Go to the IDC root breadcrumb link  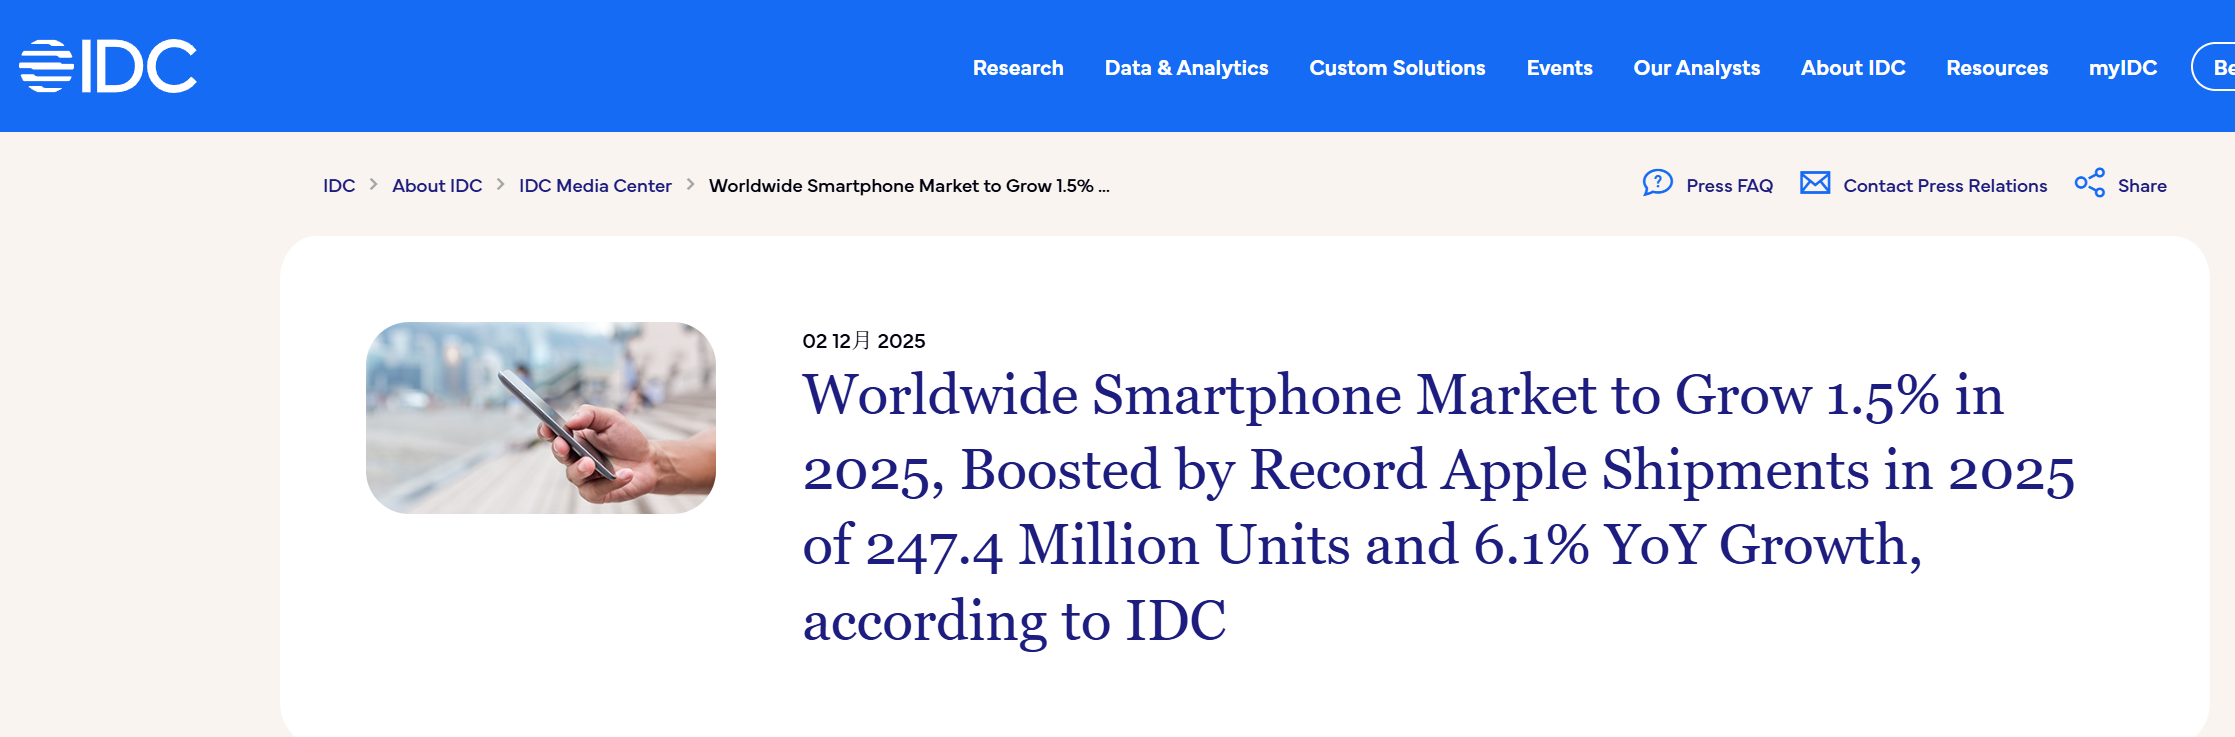click(x=339, y=186)
